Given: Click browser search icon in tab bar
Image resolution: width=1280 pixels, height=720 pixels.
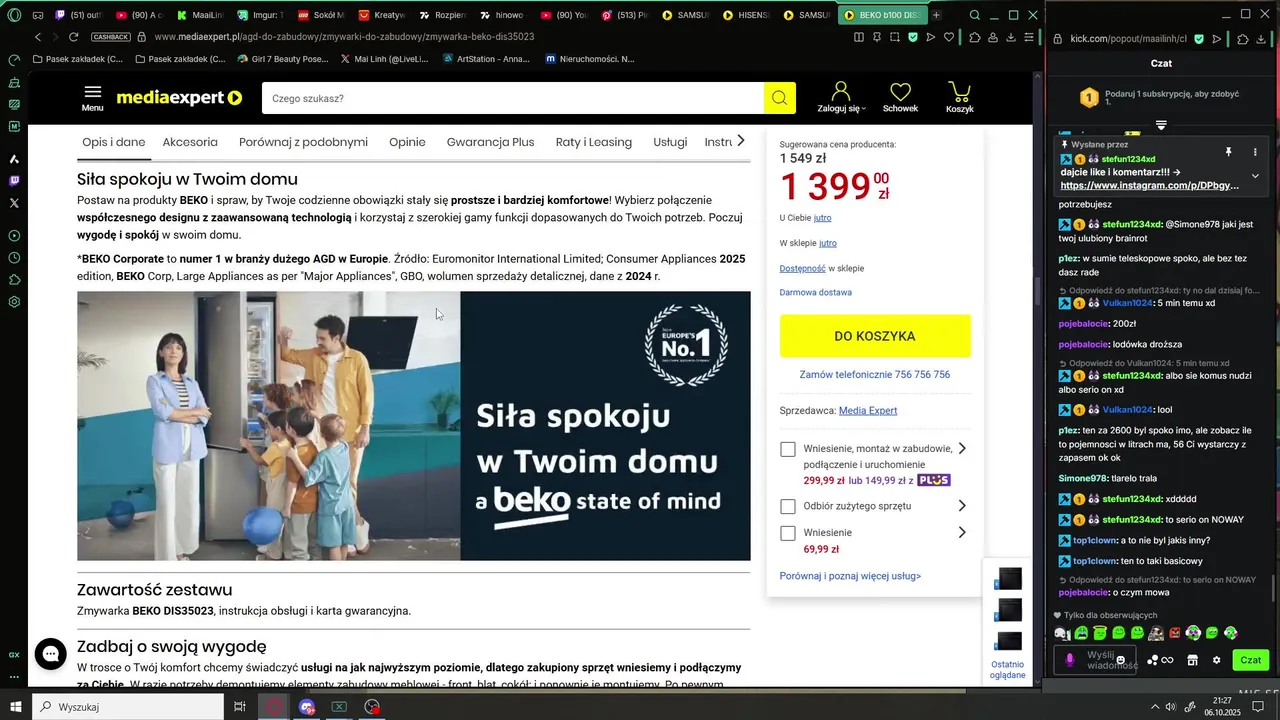Looking at the screenshot, I should pos(975,15).
